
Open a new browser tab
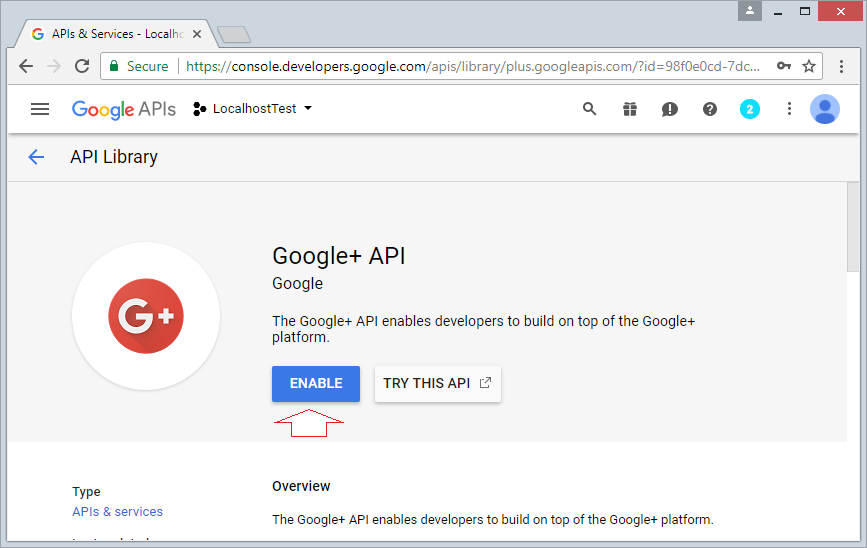tap(234, 35)
